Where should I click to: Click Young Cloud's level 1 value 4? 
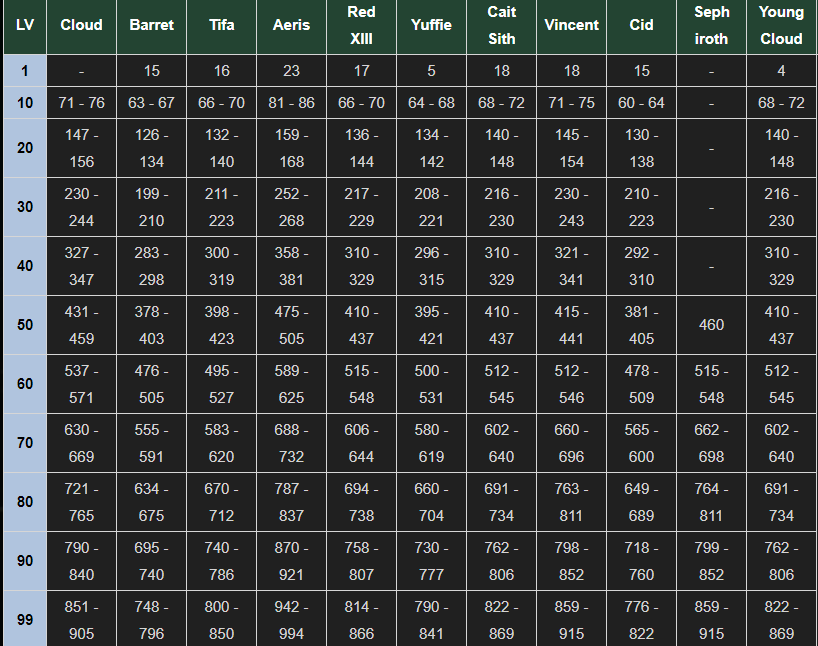click(781, 70)
